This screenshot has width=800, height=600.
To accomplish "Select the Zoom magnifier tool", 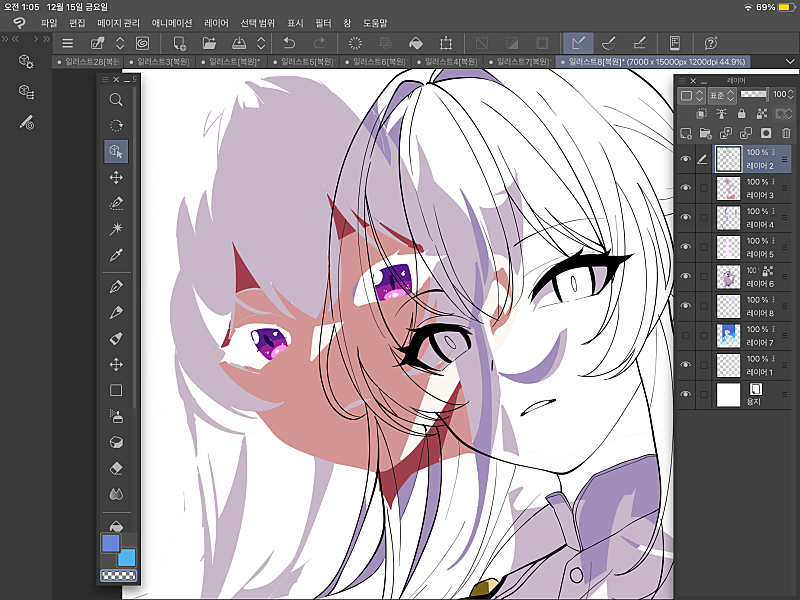I will pyautogui.click(x=116, y=100).
